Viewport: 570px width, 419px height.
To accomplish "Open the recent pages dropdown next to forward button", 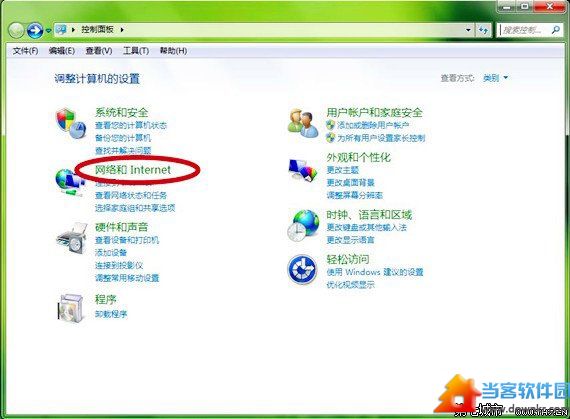I will pyautogui.click(x=48, y=31).
